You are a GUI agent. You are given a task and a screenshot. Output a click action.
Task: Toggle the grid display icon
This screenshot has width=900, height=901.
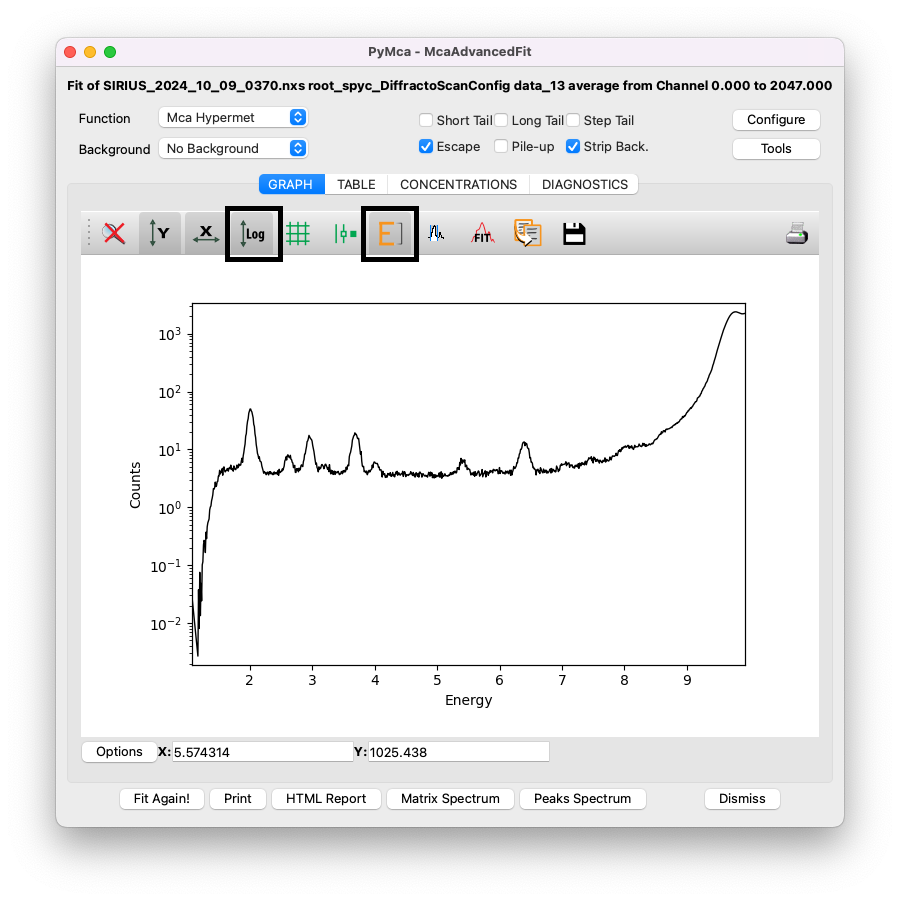tap(298, 233)
